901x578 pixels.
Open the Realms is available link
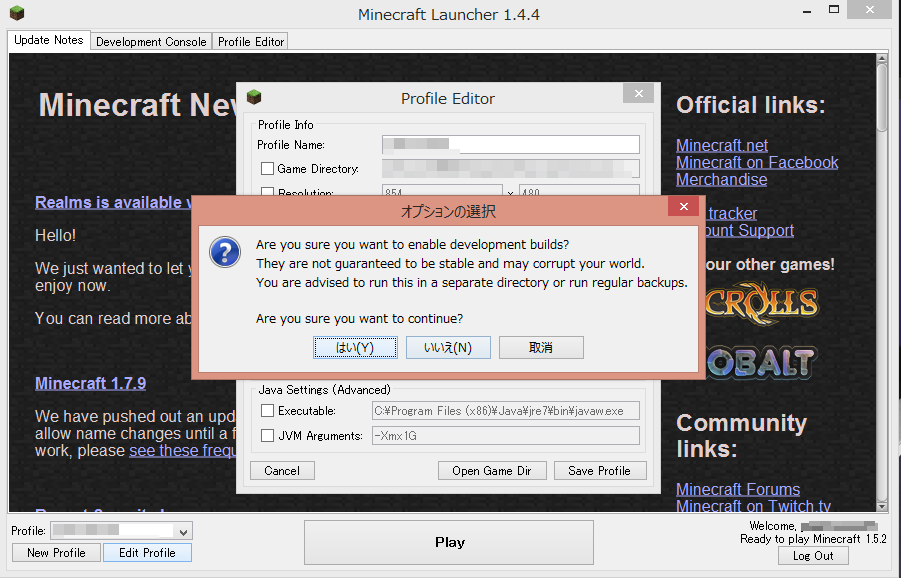(x=113, y=203)
